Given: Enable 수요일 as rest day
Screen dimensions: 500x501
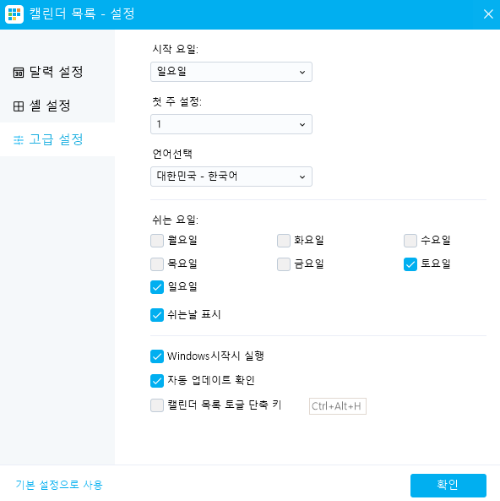Looking at the screenshot, I should point(410,241).
